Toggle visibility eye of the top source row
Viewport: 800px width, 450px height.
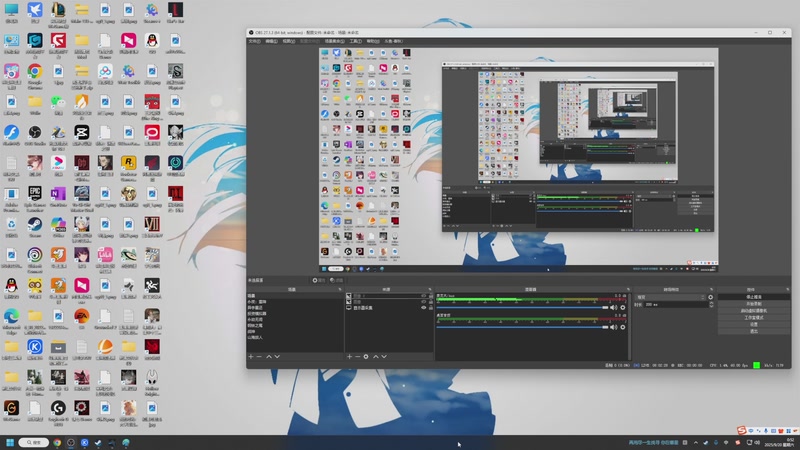[x=423, y=296]
